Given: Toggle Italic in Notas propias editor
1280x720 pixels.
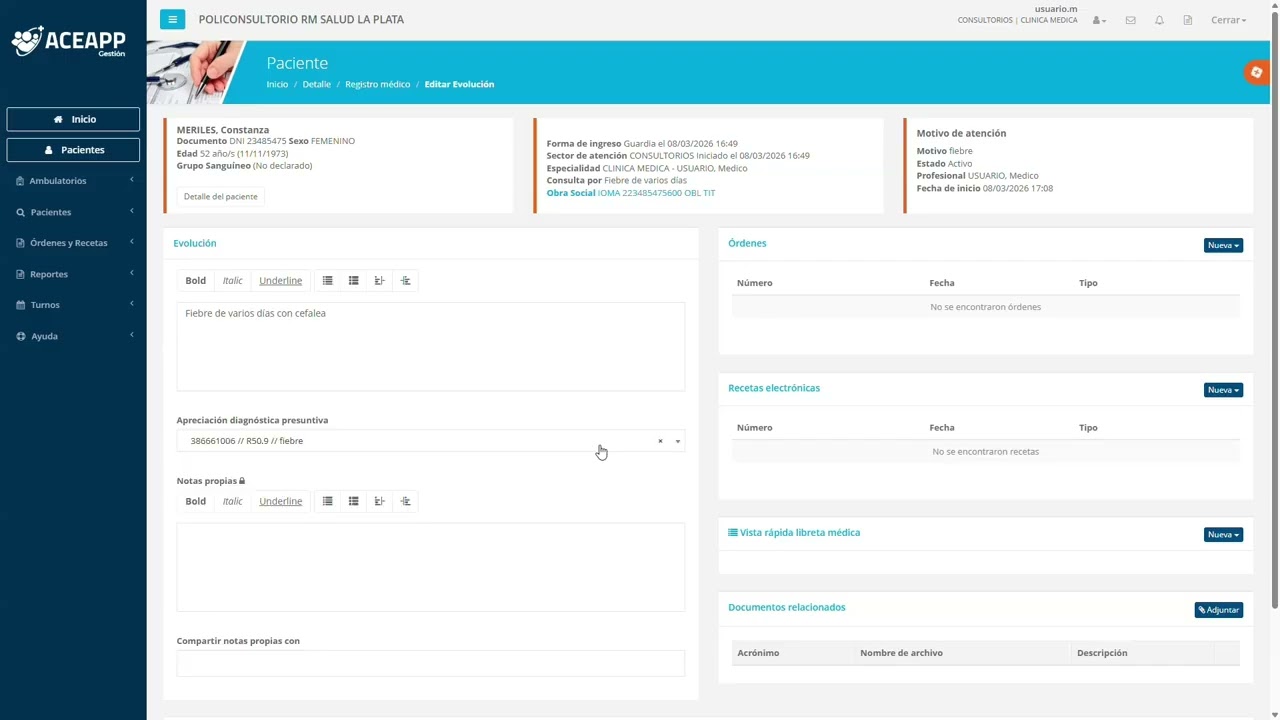Looking at the screenshot, I should [233, 502].
